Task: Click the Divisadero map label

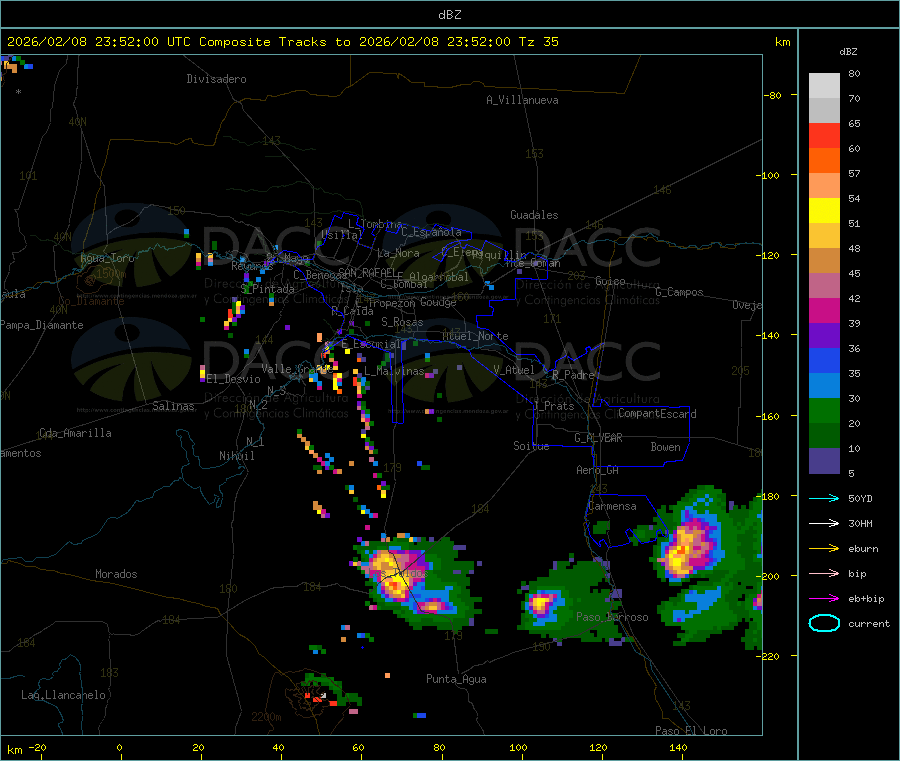Action: [x=216, y=79]
